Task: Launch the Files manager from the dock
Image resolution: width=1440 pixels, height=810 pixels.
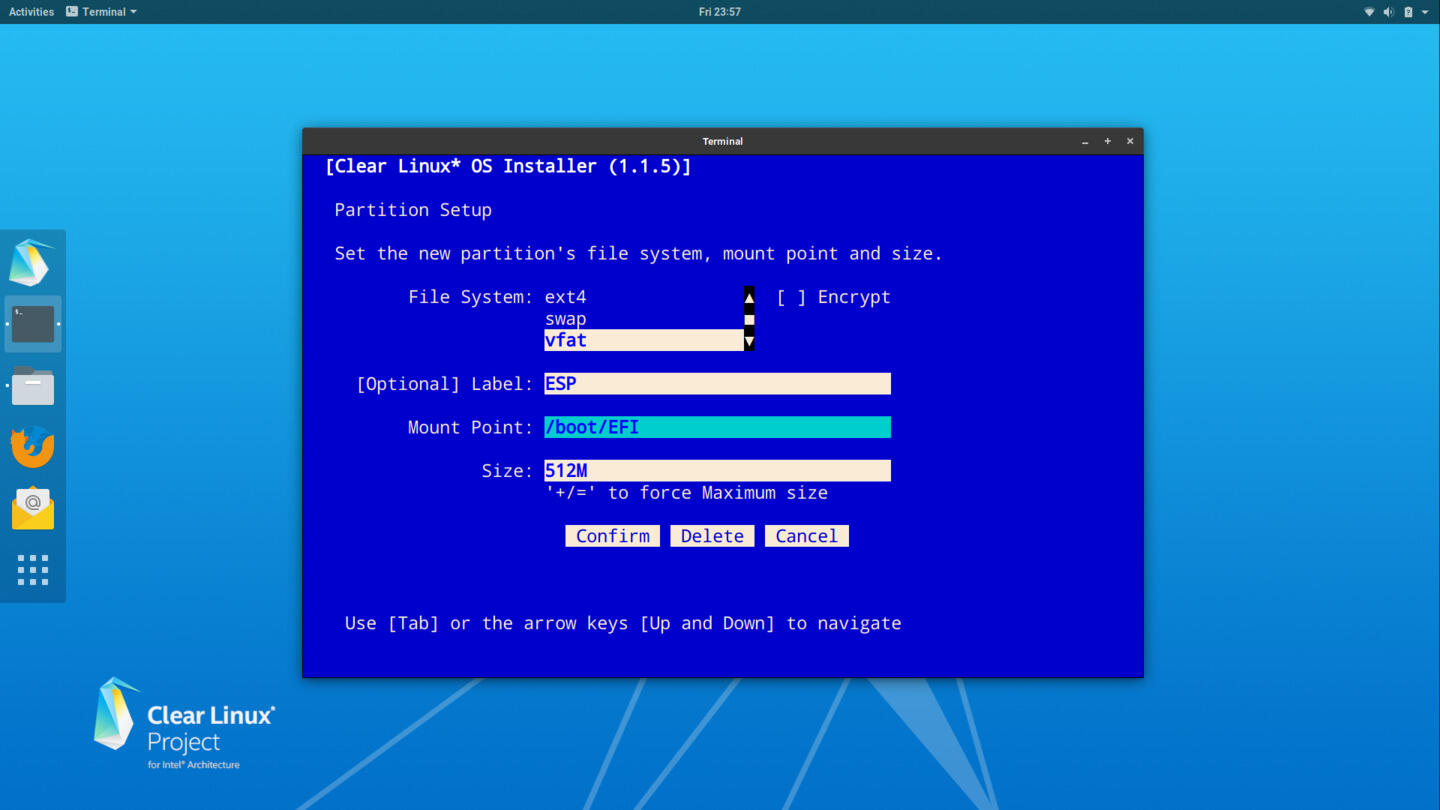Action: click(x=32, y=385)
